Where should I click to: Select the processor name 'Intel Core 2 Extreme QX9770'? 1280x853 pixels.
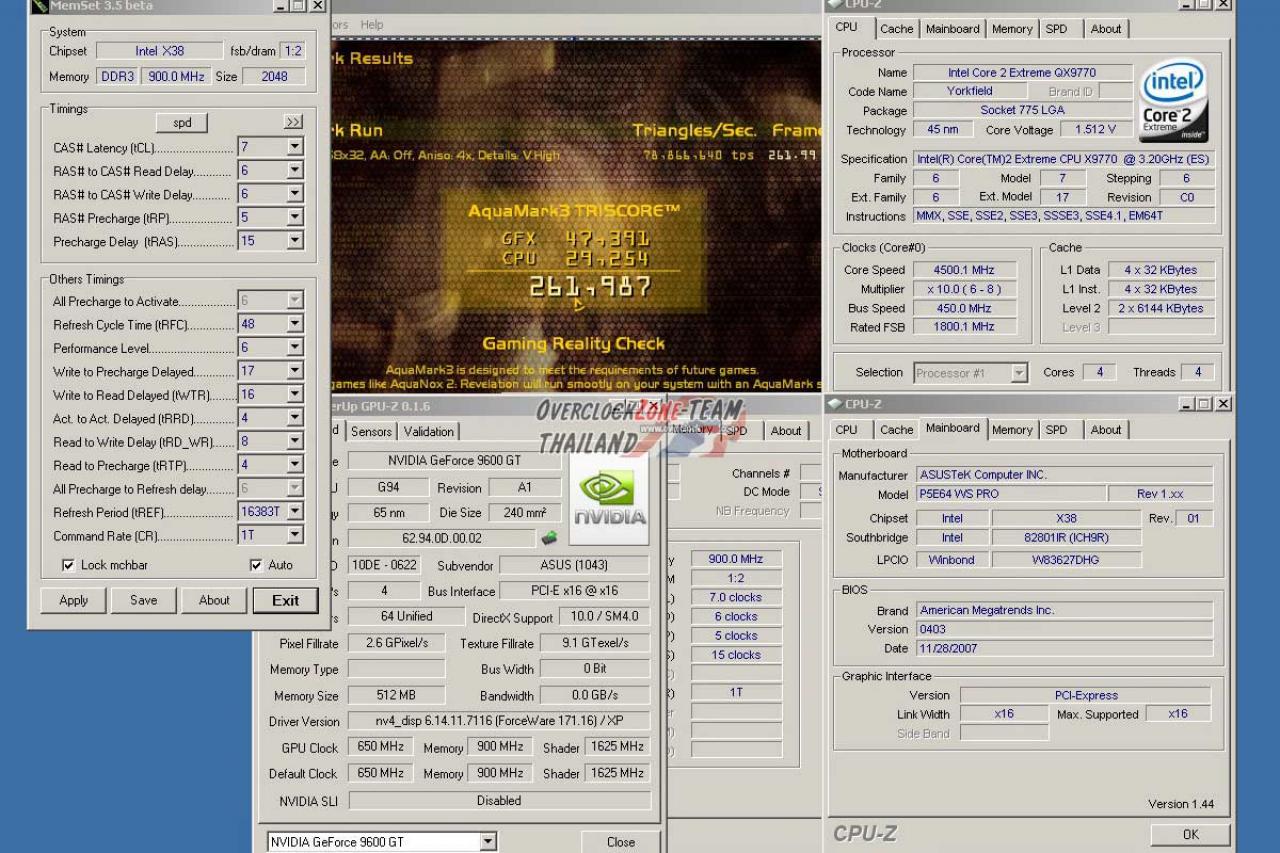coord(1022,72)
